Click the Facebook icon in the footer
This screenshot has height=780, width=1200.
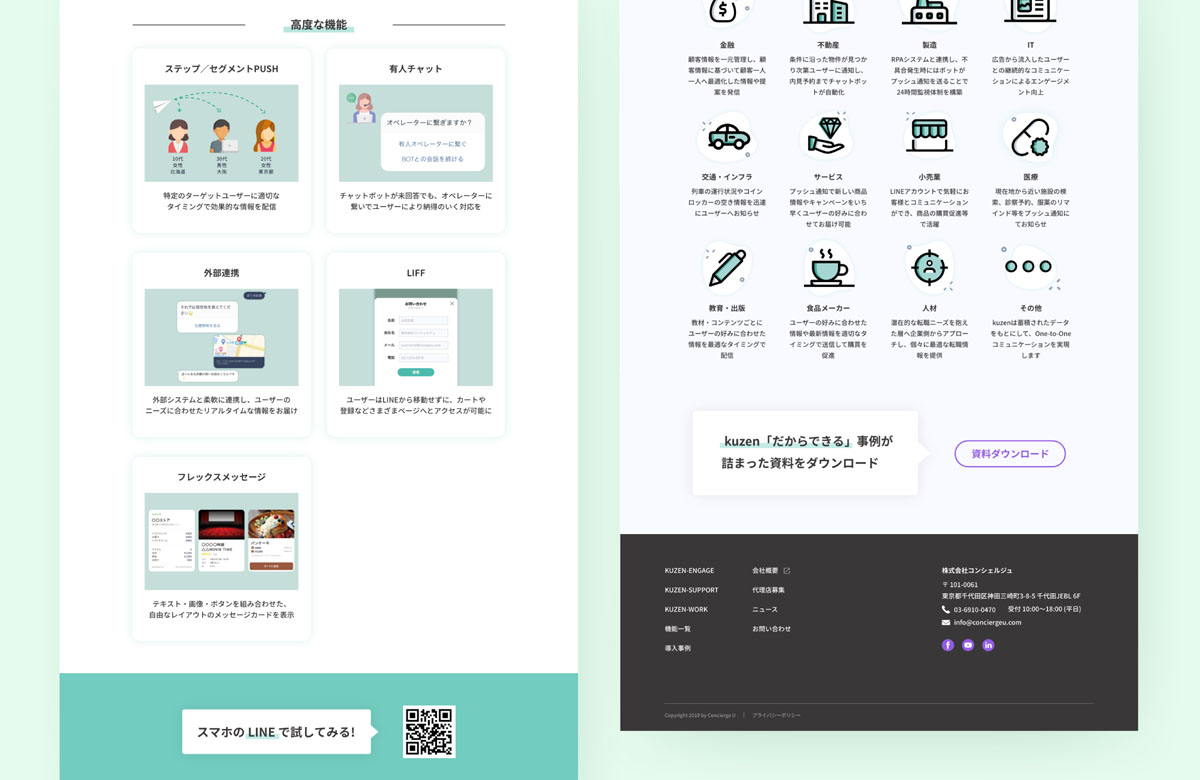(948, 645)
